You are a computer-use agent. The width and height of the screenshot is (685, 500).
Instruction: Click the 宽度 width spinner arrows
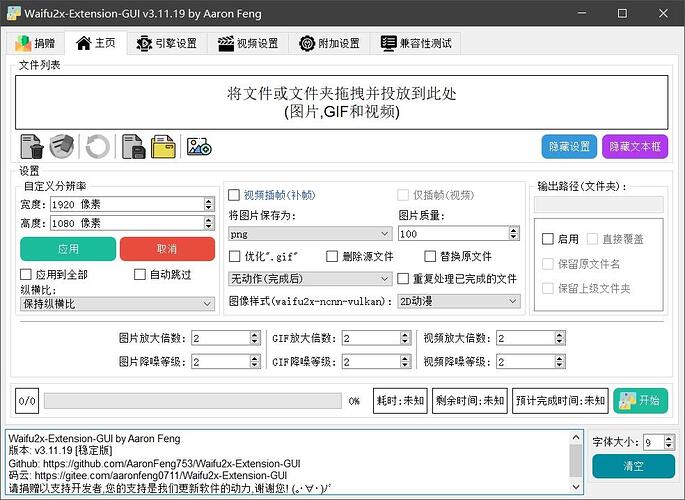pos(209,204)
